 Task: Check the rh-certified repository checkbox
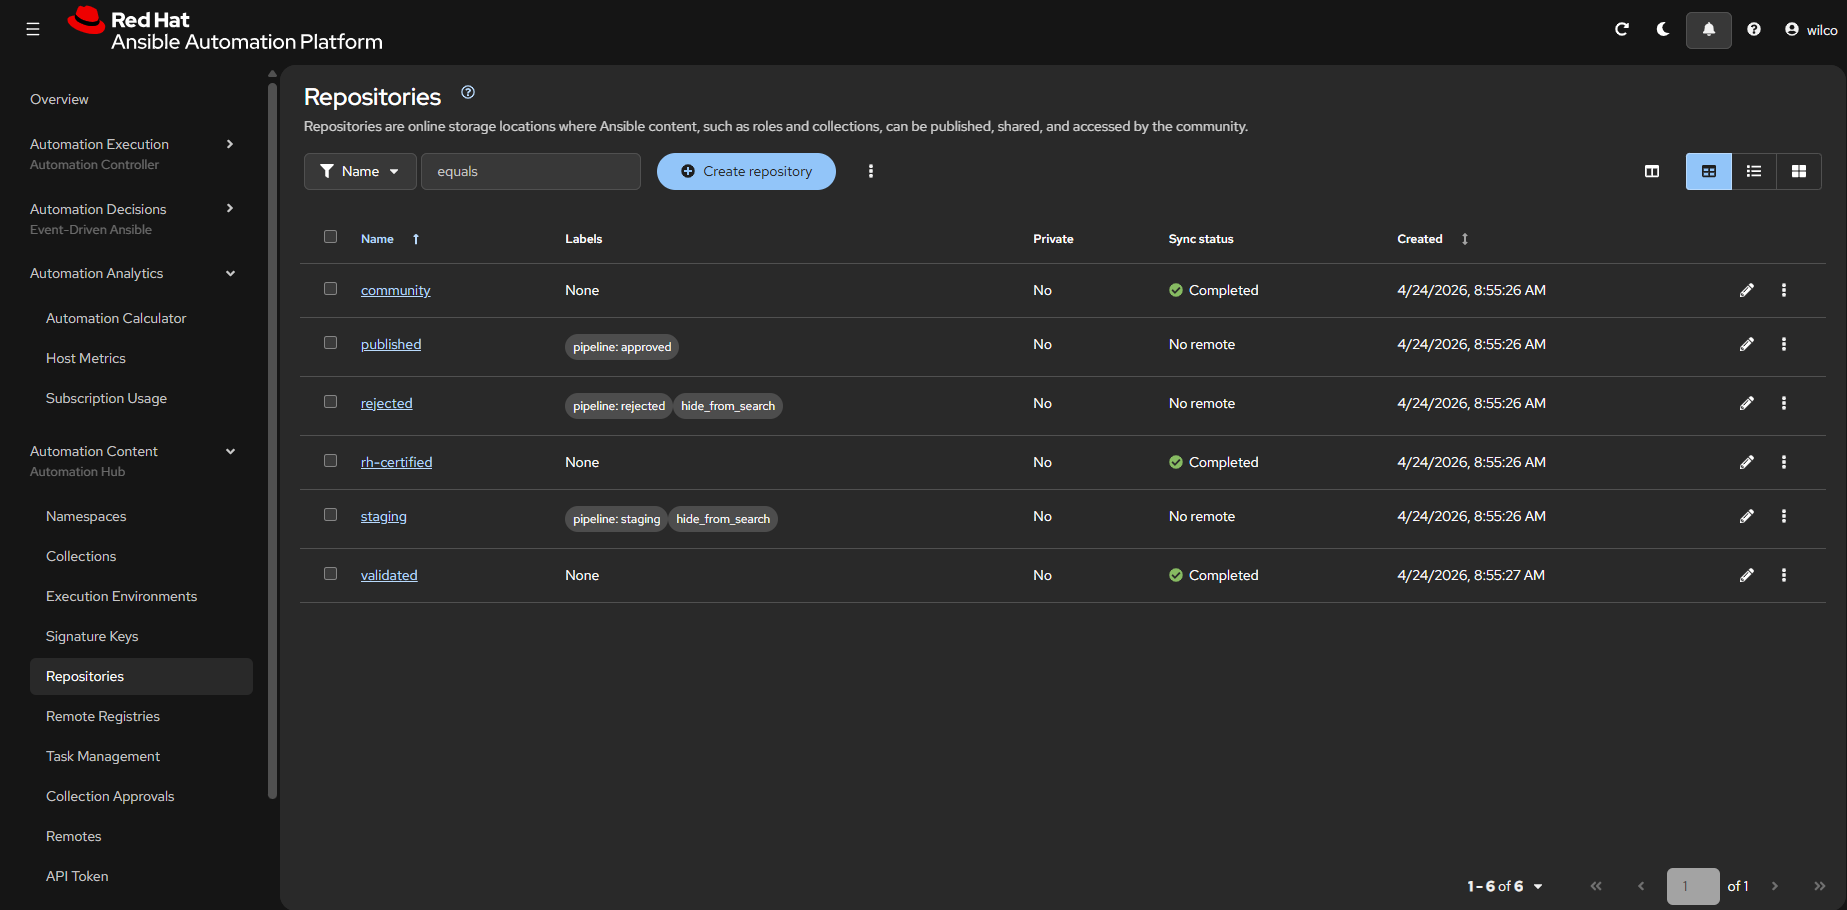tap(331, 461)
